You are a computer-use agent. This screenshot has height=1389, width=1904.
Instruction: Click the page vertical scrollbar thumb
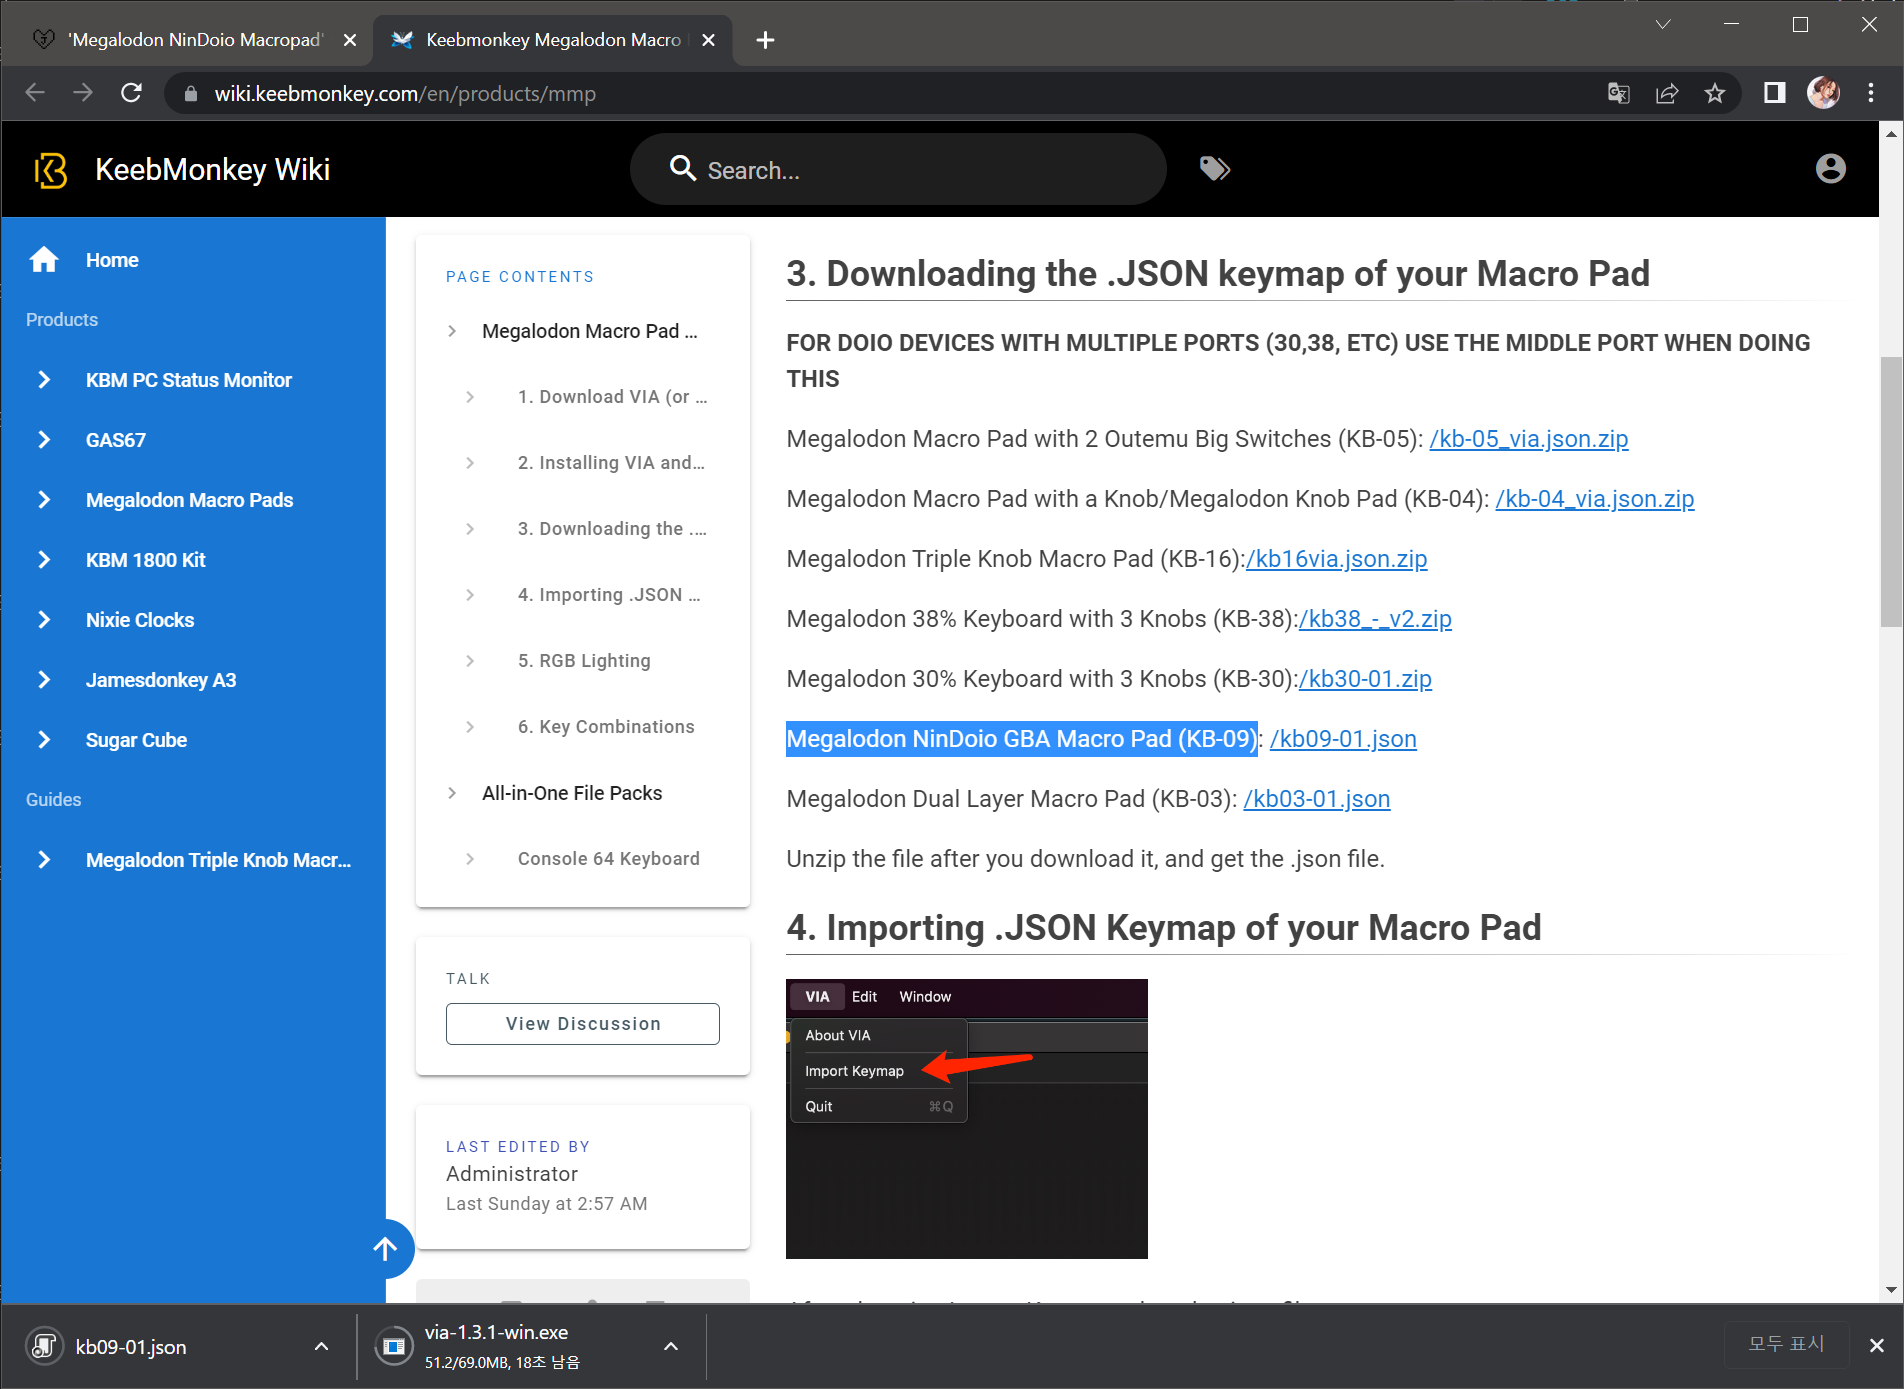(x=1890, y=492)
